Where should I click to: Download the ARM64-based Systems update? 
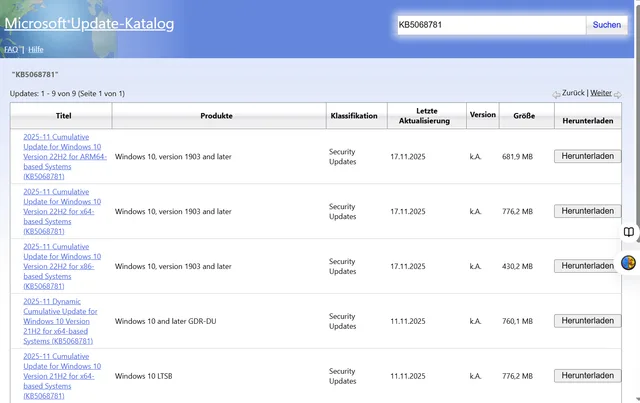[x=587, y=156]
